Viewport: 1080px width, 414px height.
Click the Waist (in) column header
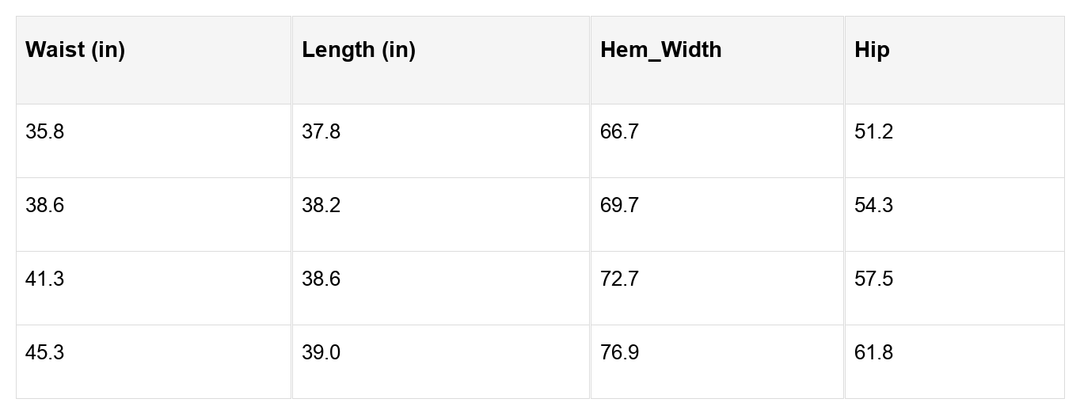[75, 51]
